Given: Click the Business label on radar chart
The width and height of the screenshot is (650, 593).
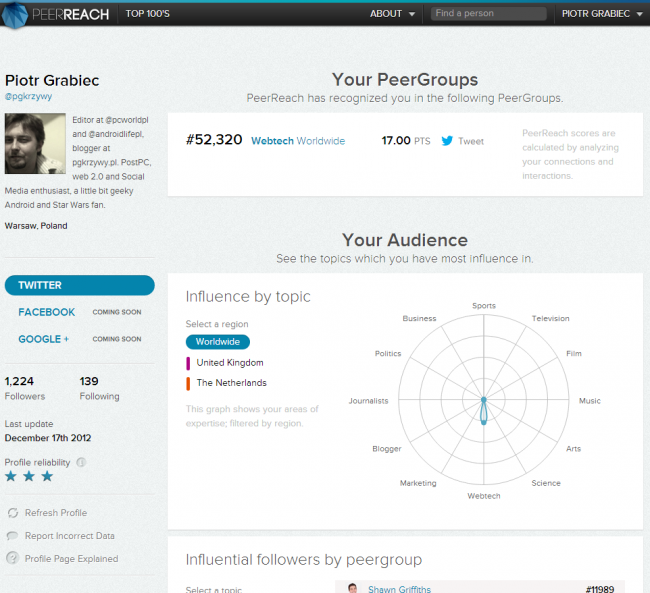Looking at the screenshot, I should coord(419,318).
